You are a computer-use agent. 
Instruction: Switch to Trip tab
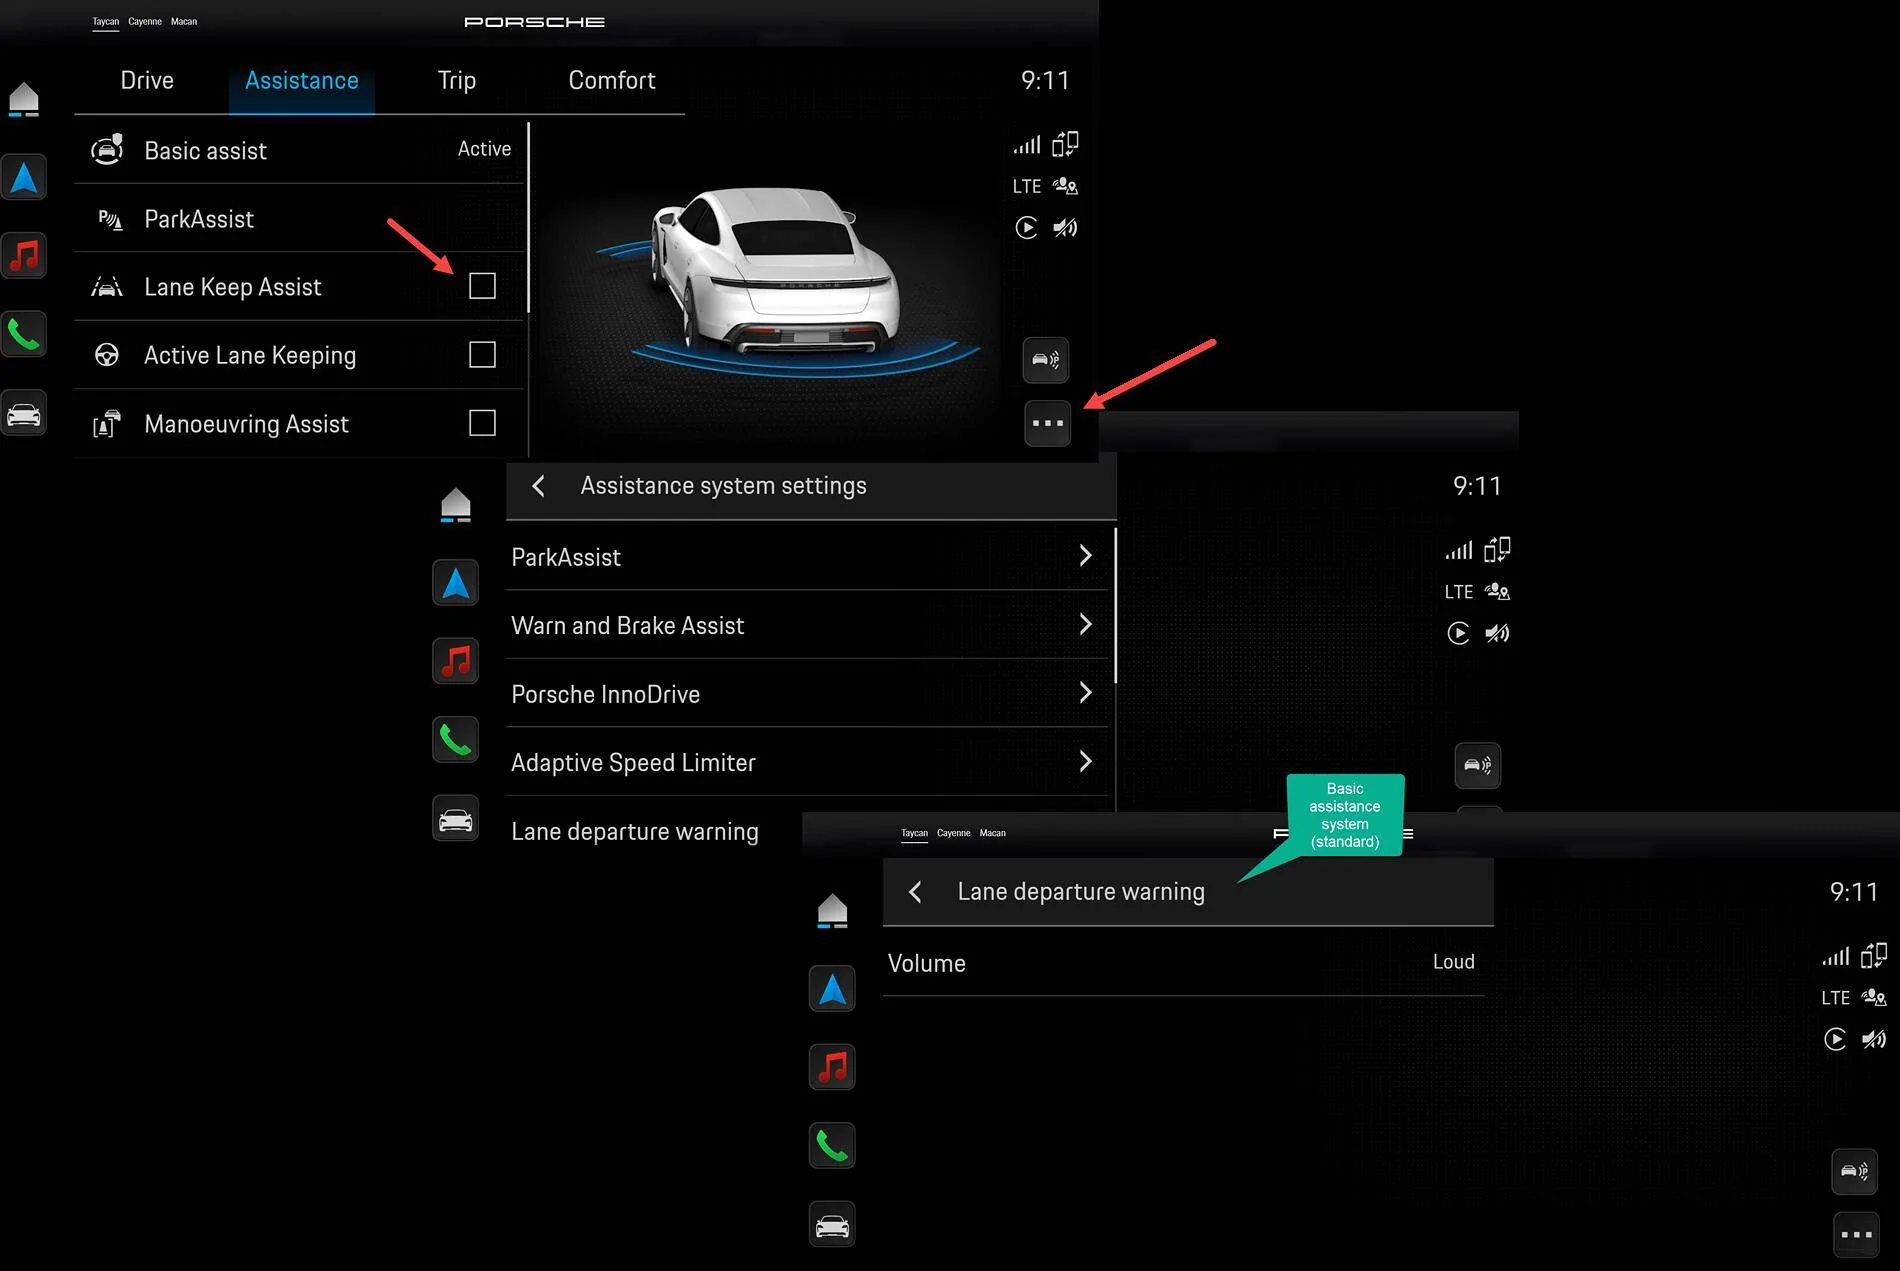[x=457, y=80]
